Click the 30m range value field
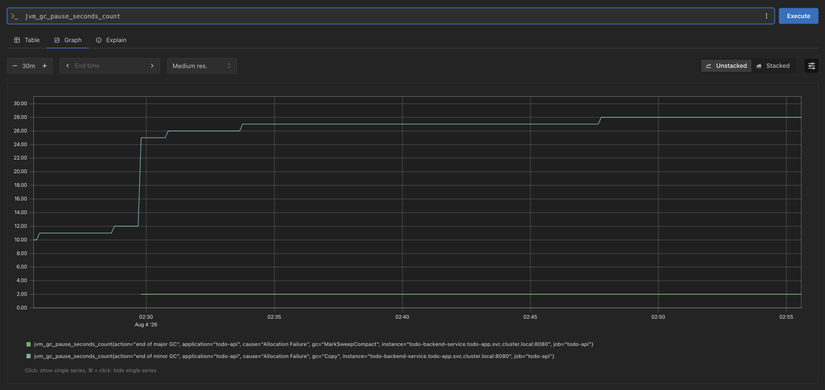Screen dimensions: 825x390 tap(29, 66)
